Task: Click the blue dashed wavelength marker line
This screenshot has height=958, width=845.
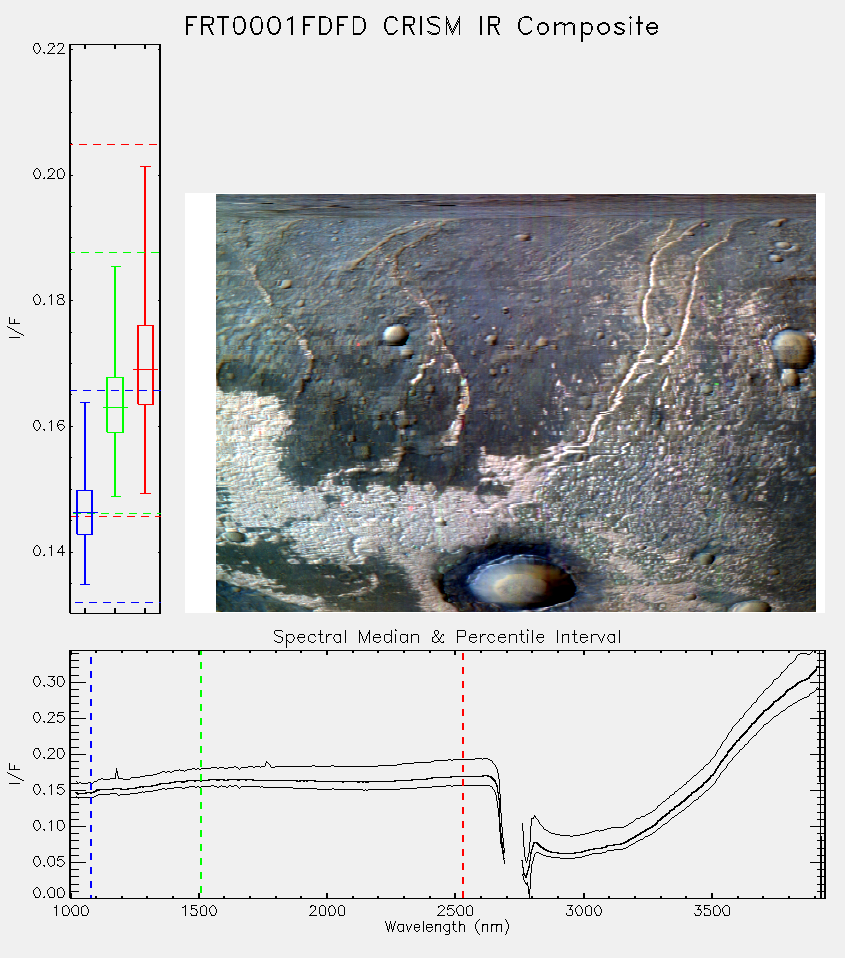Action: tap(91, 774)
